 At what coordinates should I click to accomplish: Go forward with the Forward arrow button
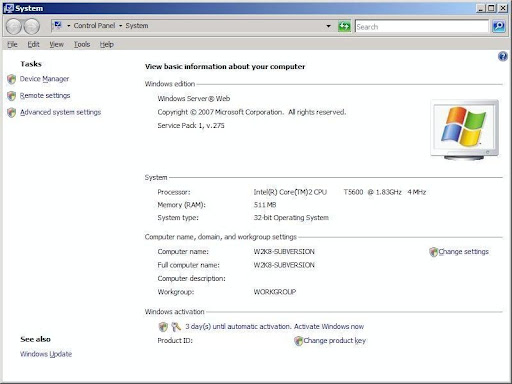(32, 26)
